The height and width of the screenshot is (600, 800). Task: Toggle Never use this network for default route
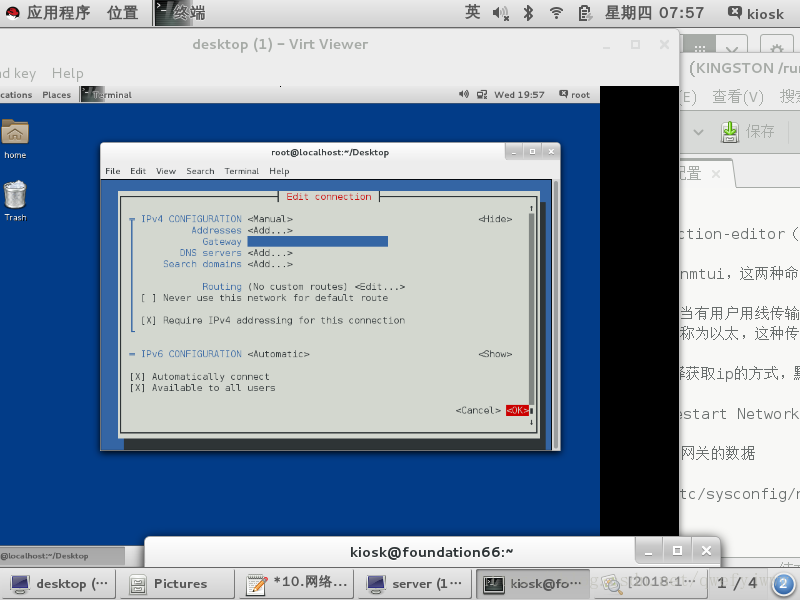(x=148, y=298)
